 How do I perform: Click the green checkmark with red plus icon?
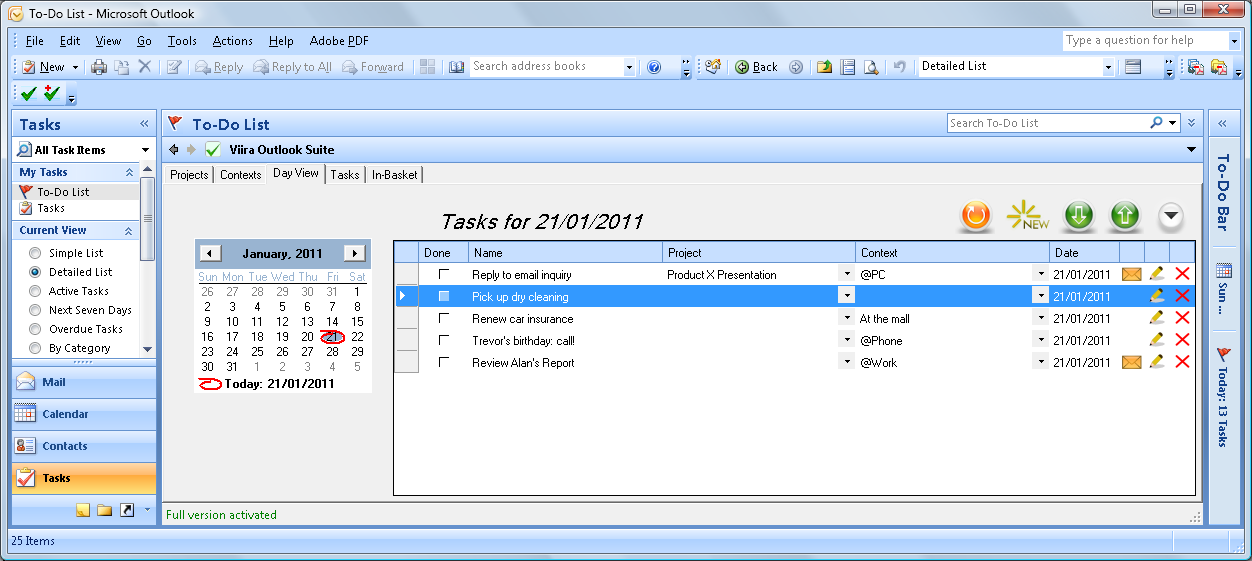click(52, 93)
